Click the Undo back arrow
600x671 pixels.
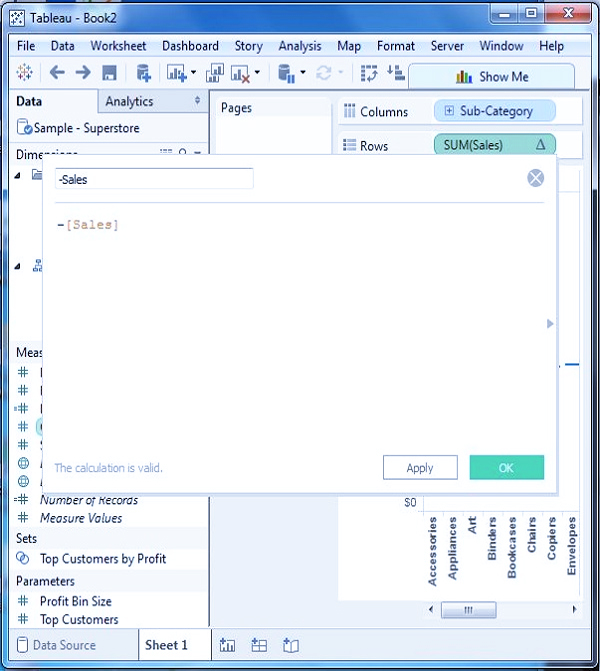[x=57, y=72]
